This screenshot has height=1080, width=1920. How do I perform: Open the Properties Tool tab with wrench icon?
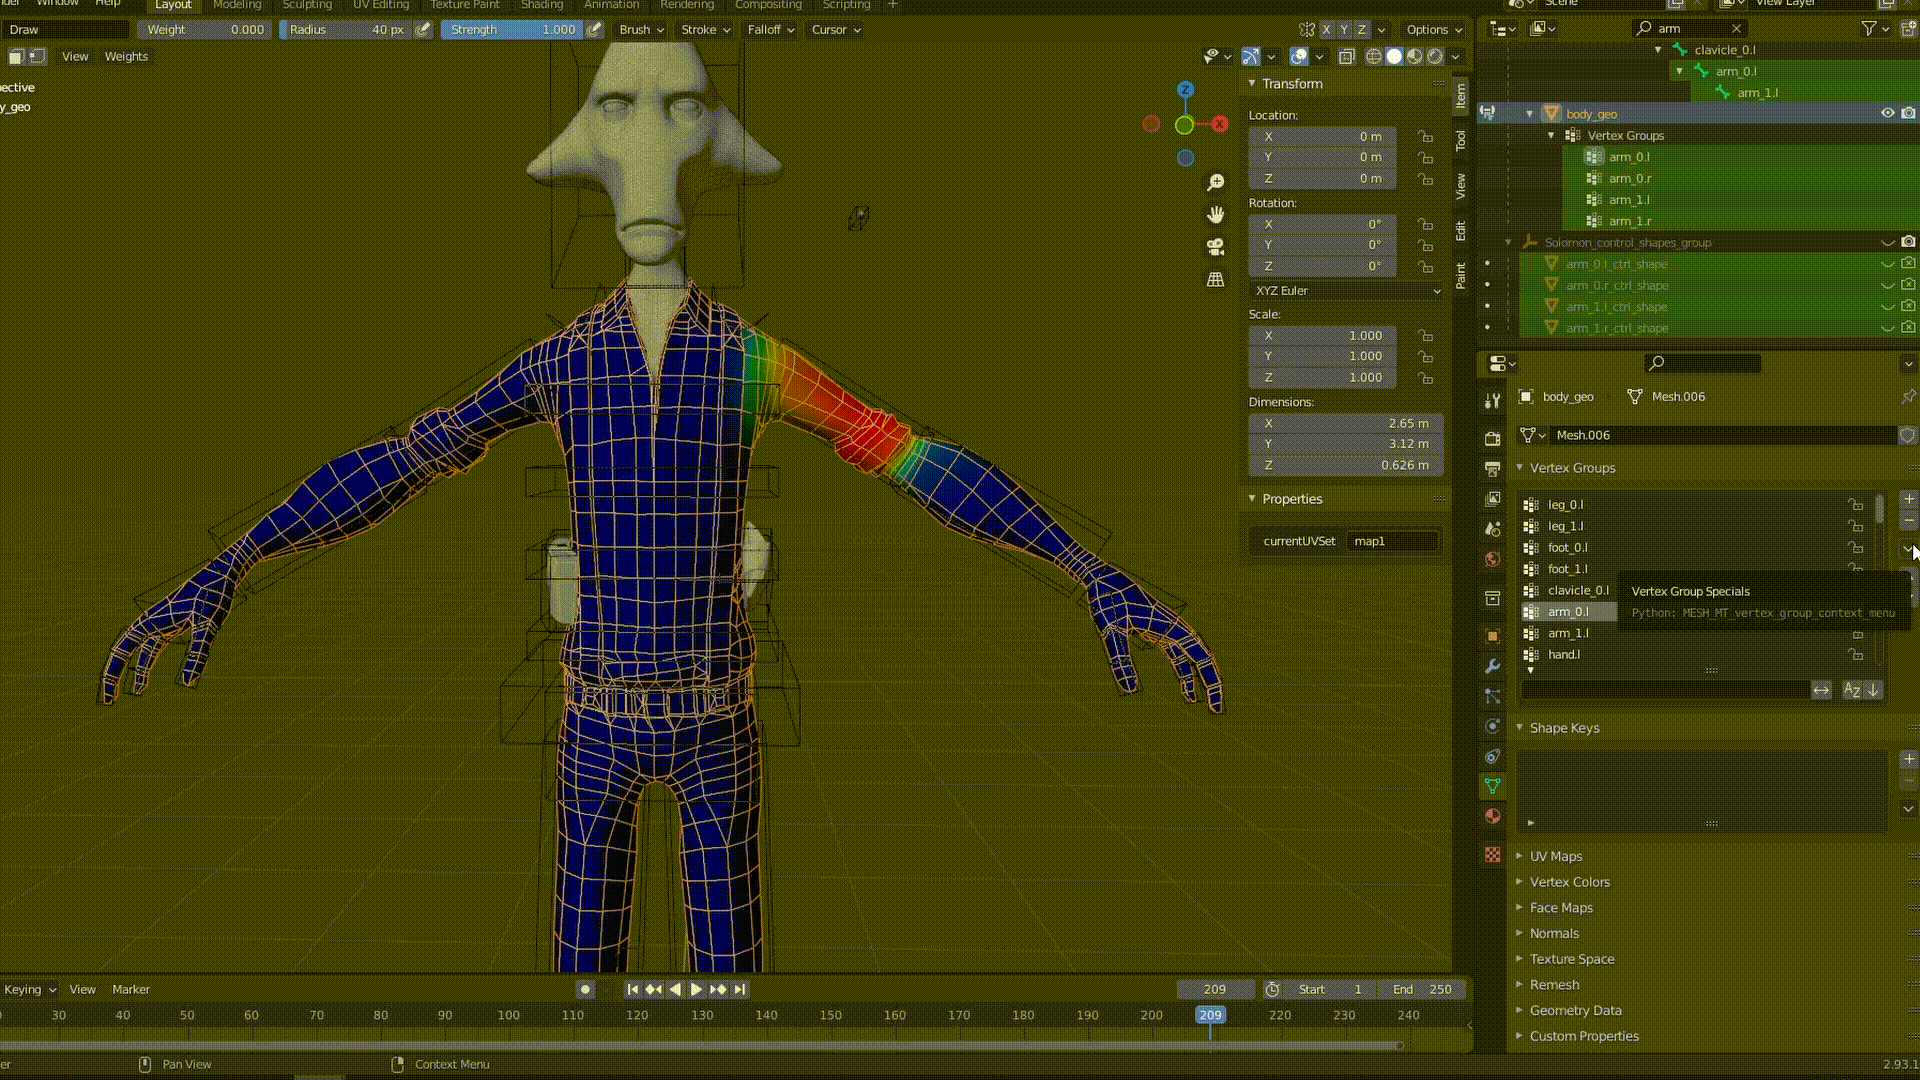(1492, 401)
